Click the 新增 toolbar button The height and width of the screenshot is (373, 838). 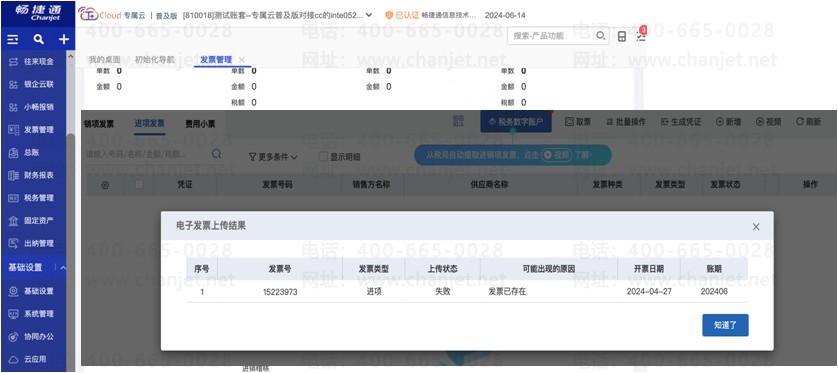click(728, 122)
